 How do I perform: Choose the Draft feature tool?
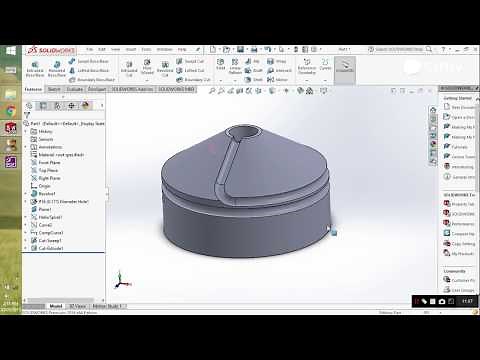click(x=254, y=70)
